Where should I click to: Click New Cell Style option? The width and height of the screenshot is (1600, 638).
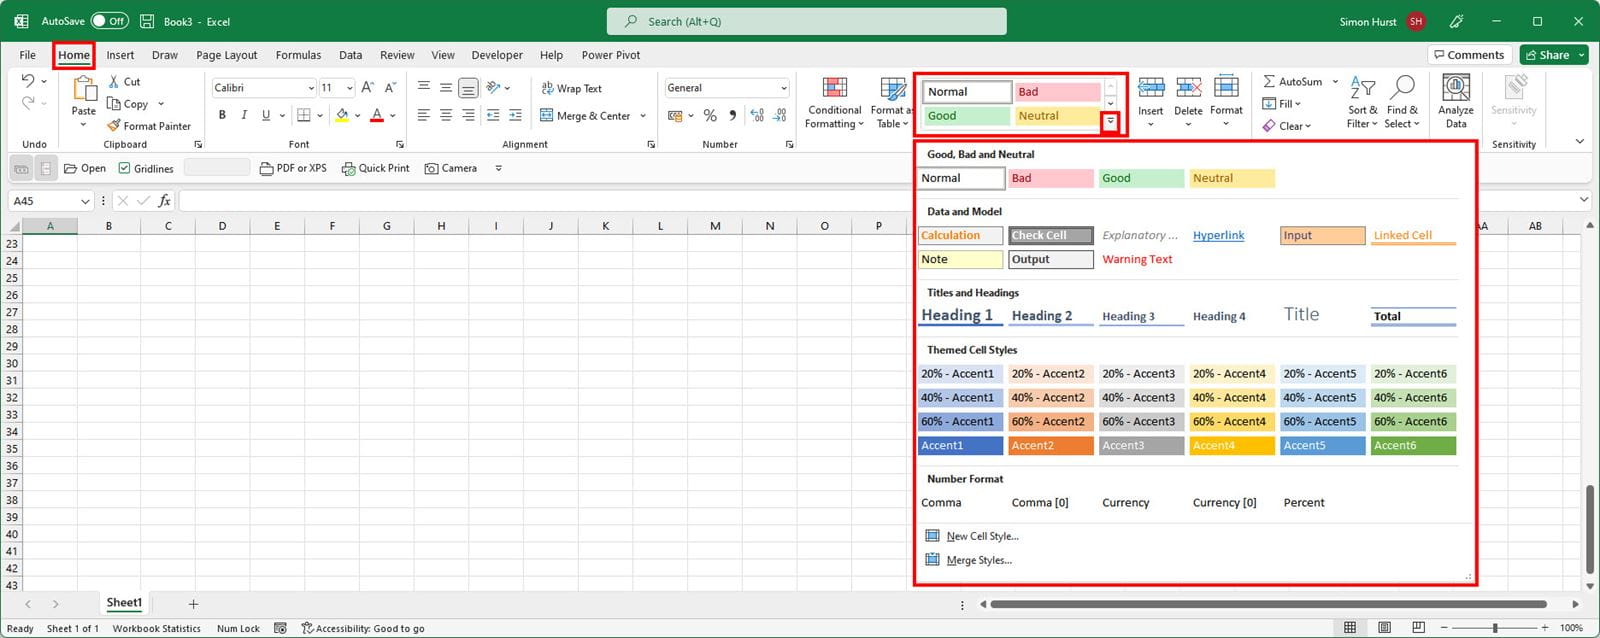tap(982, 537)
